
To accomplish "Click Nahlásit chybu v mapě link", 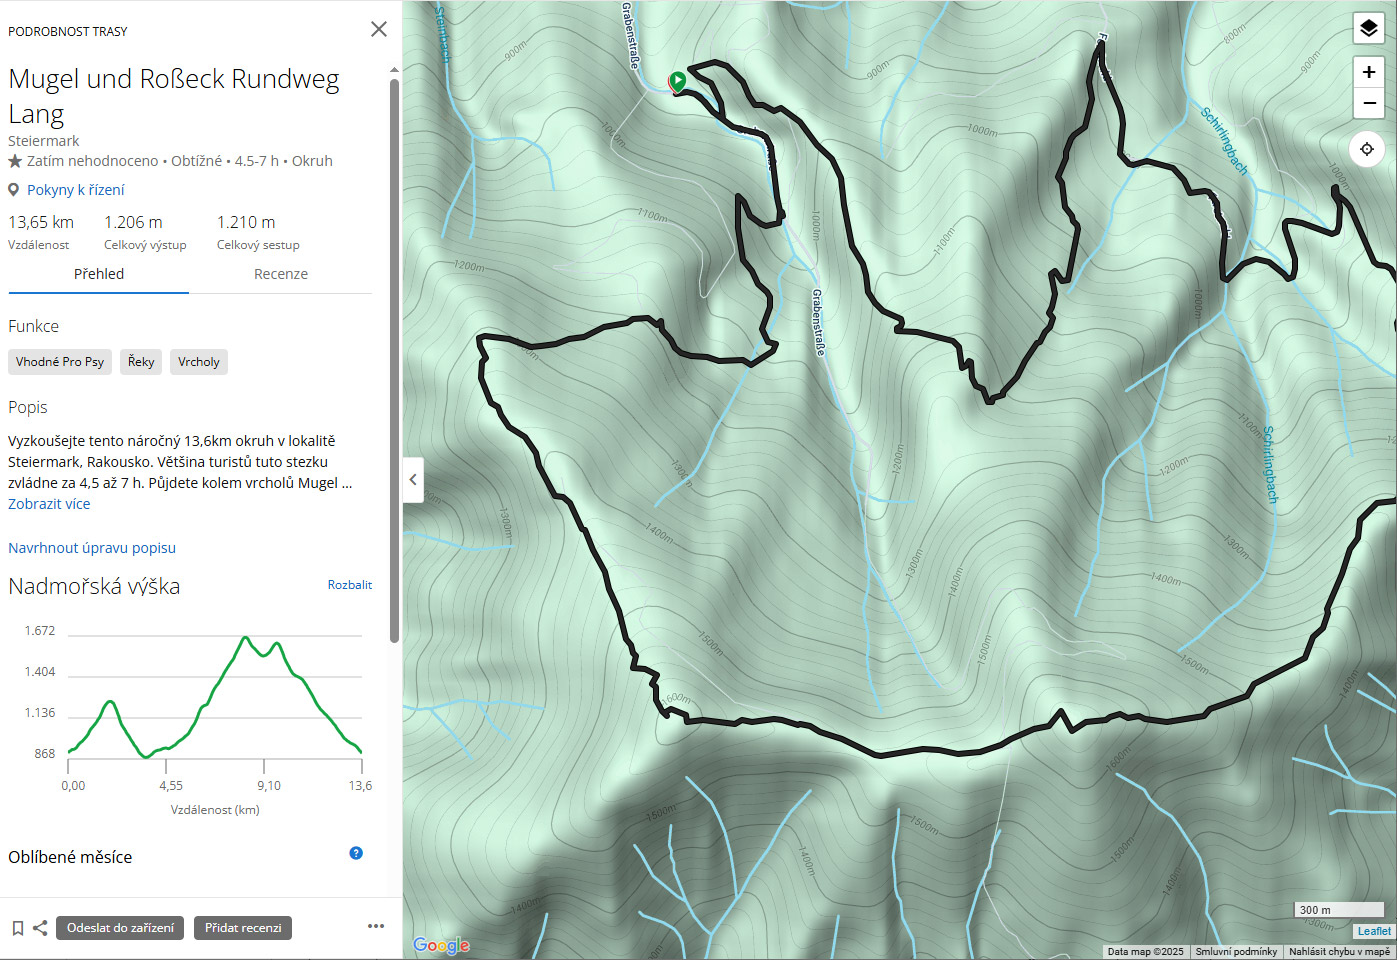I will 1339,952.
